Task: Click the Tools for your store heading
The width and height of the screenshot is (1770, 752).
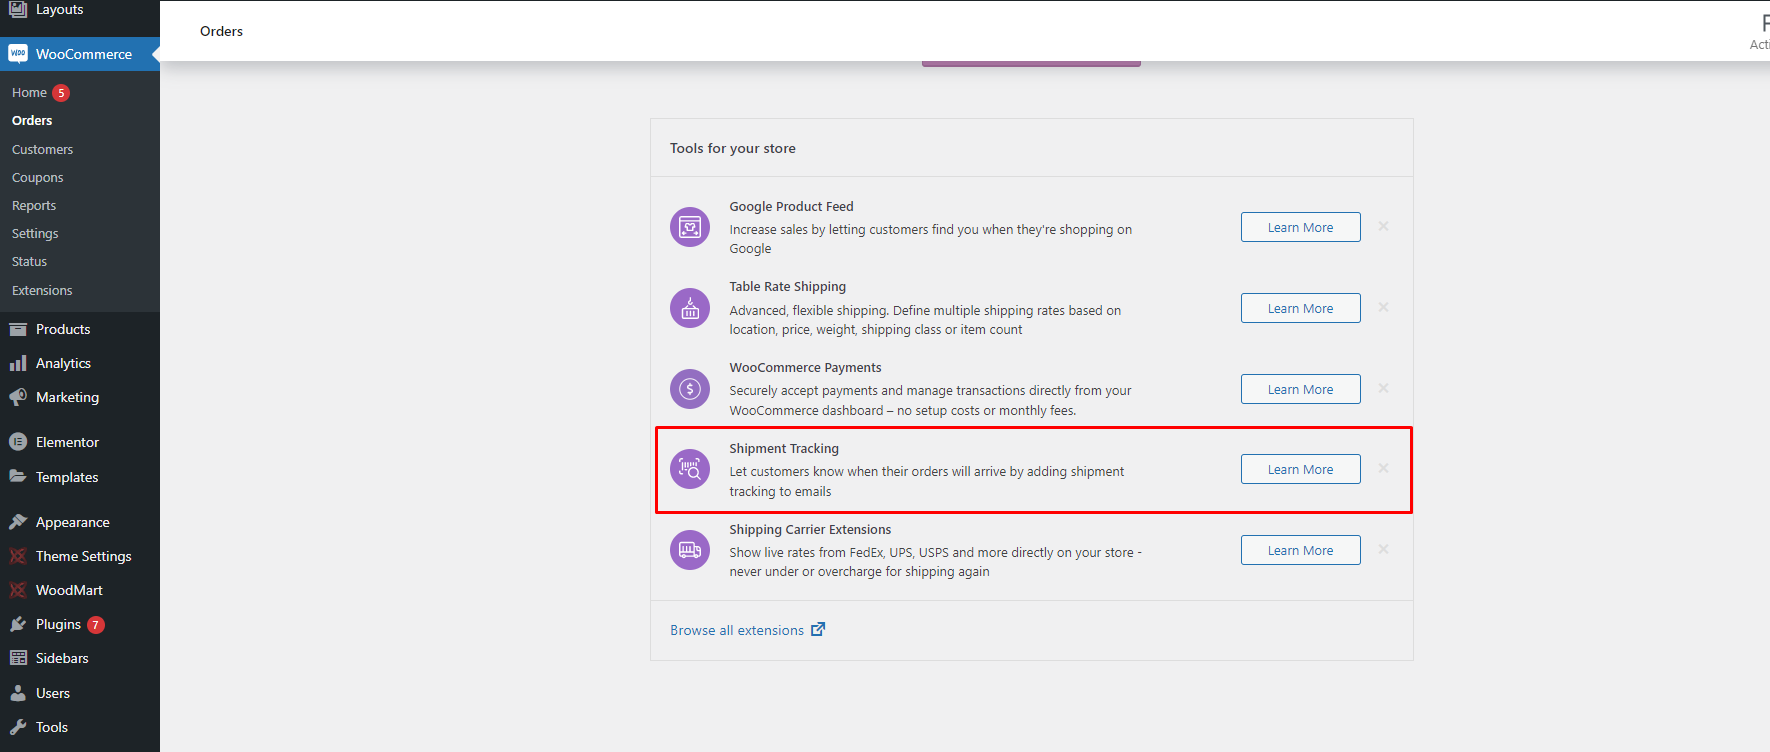Action: pyautogui.click(x=733, y=148)
